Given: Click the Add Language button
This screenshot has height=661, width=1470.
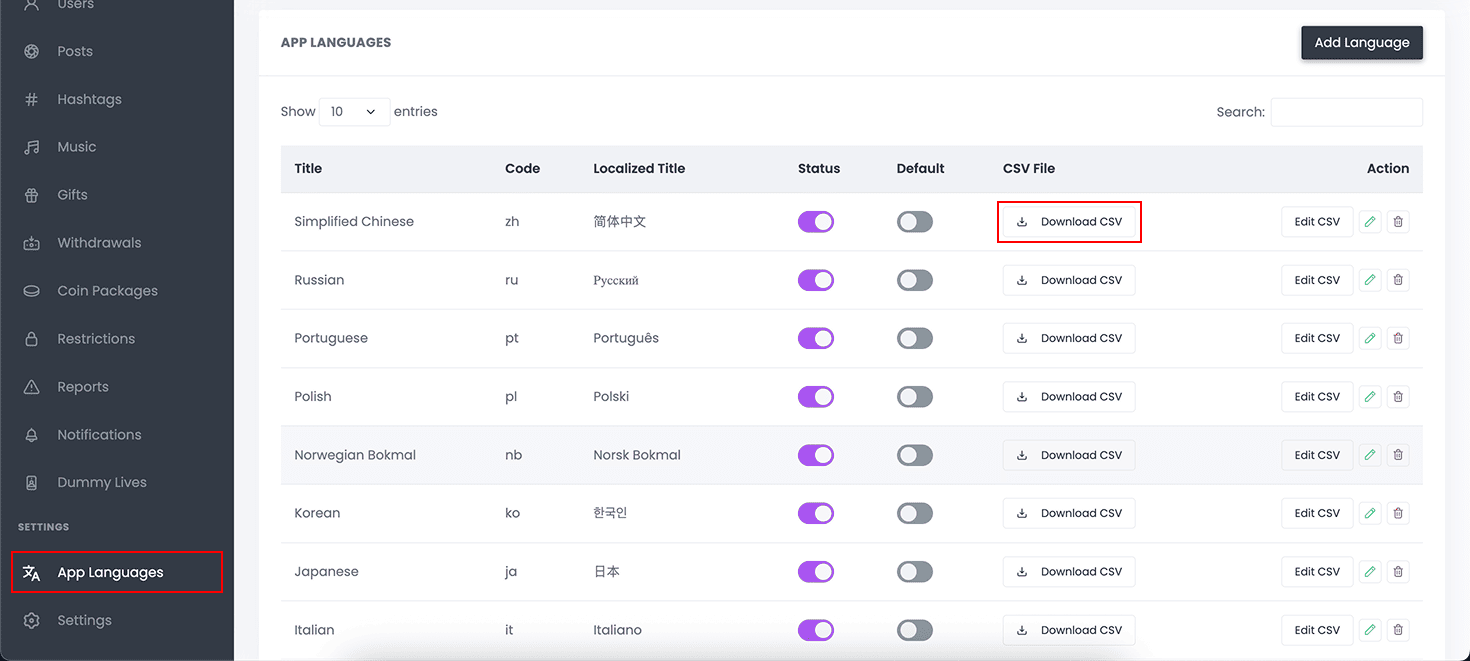Looking at the screenshot, I should [x=1361, y=43].
